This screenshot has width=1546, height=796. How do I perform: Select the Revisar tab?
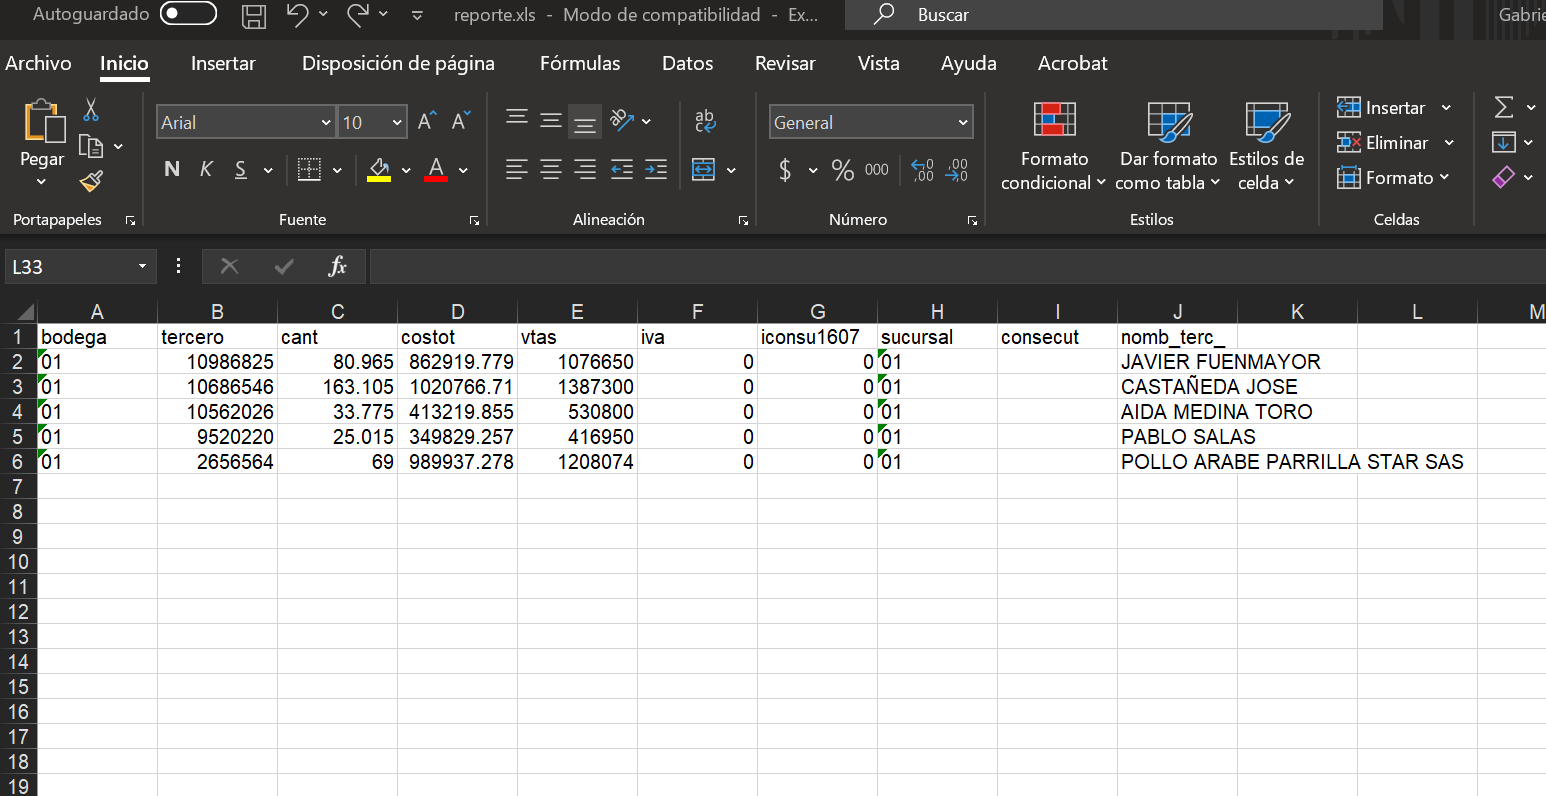coord(785,63)
